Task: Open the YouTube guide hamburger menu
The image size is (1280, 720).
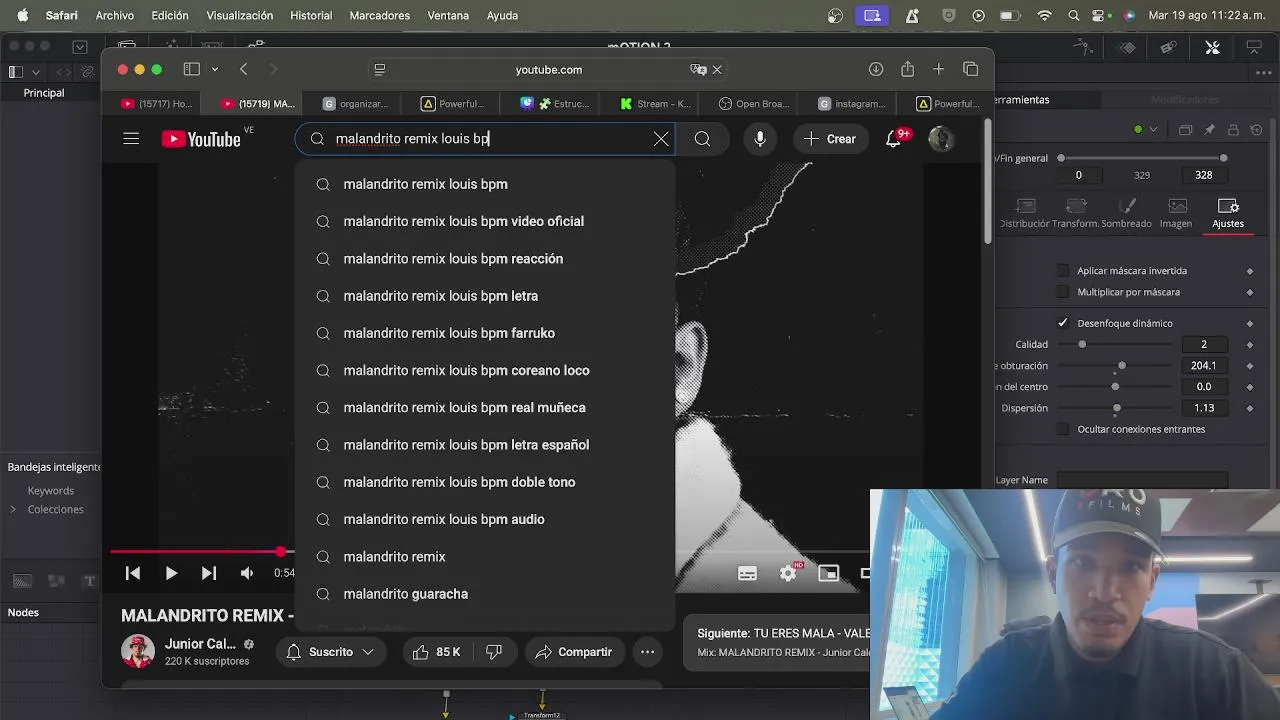Action: [131, 139]
